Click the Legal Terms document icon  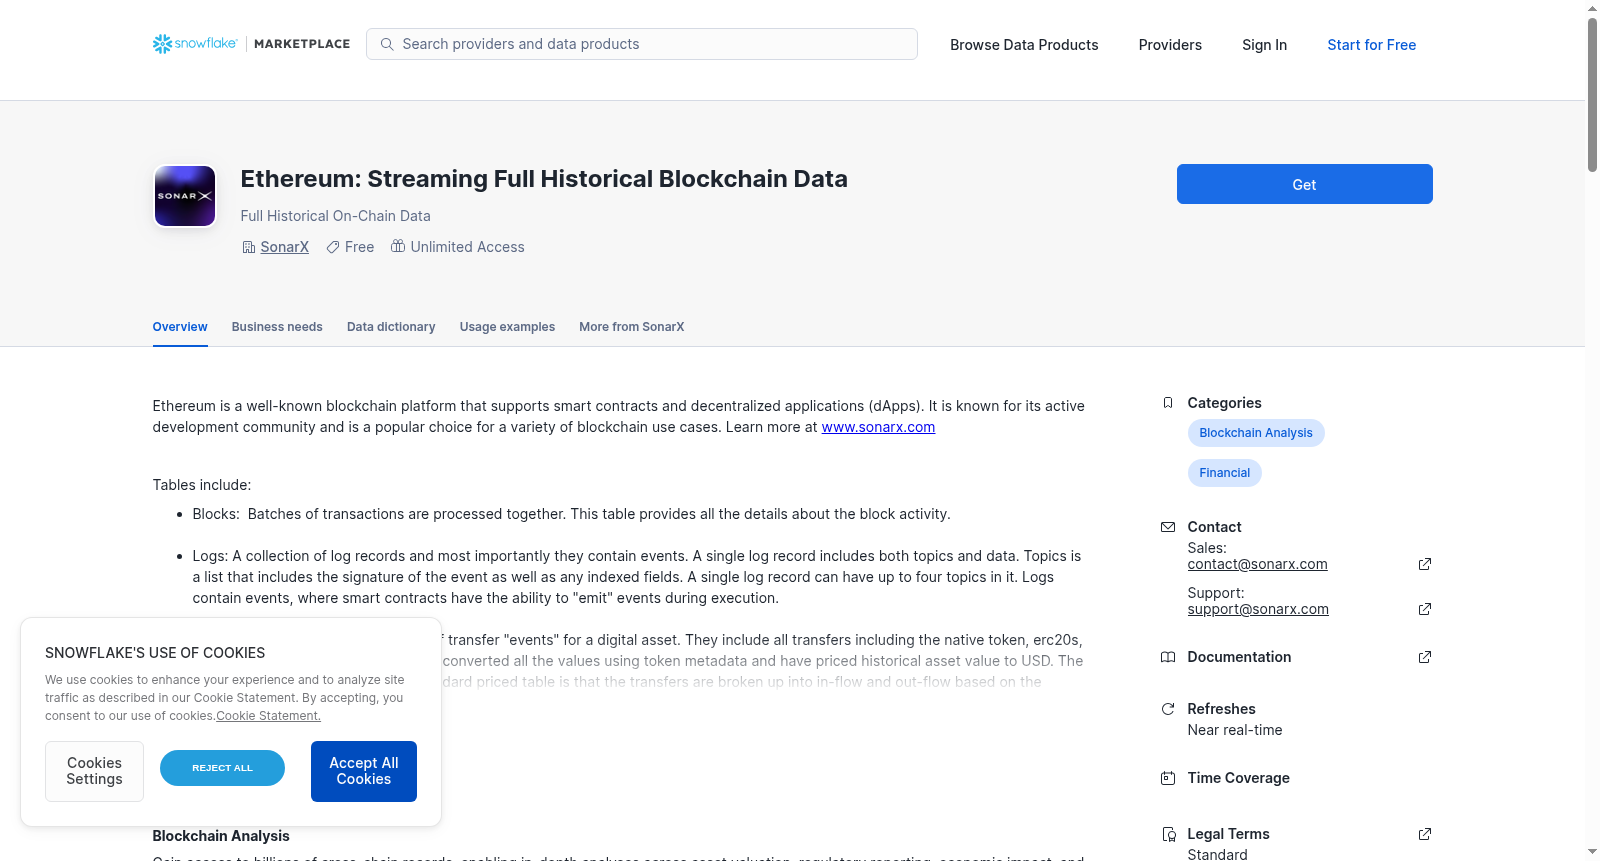click(x=1168, y=834)
